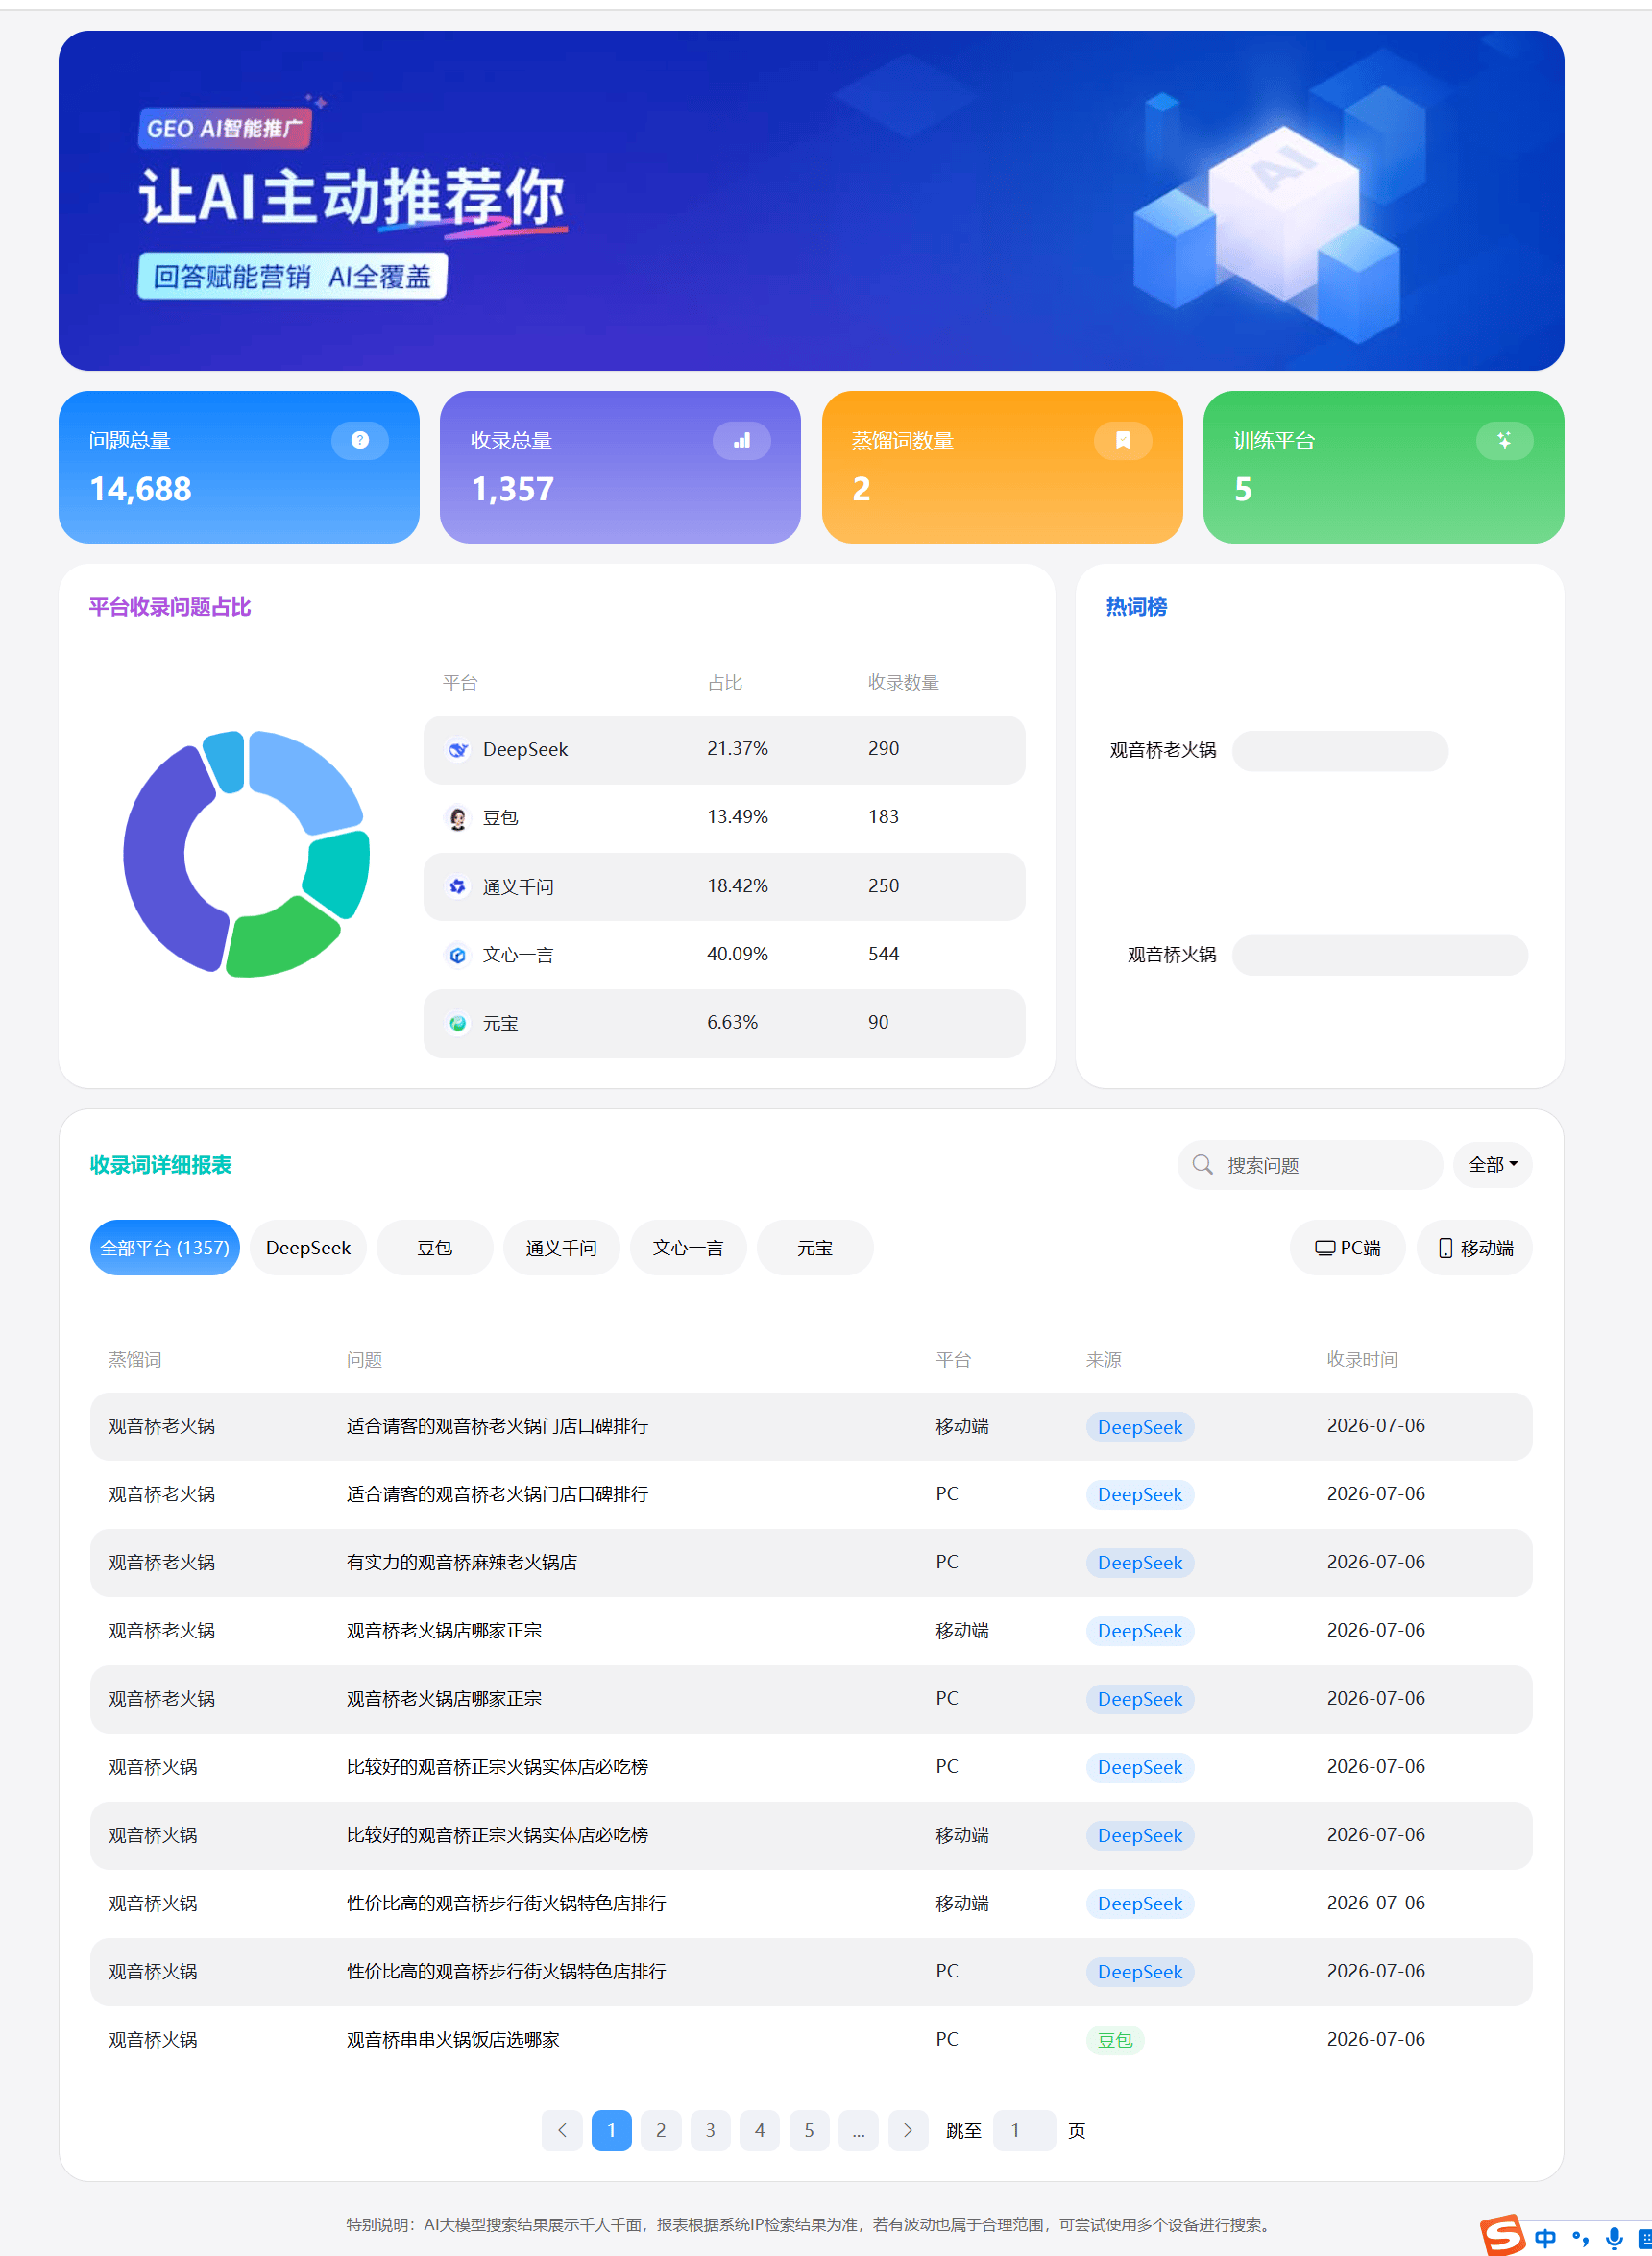Click the 收录总量 1,357 card

pyautogui.click(x=620, y=467)
